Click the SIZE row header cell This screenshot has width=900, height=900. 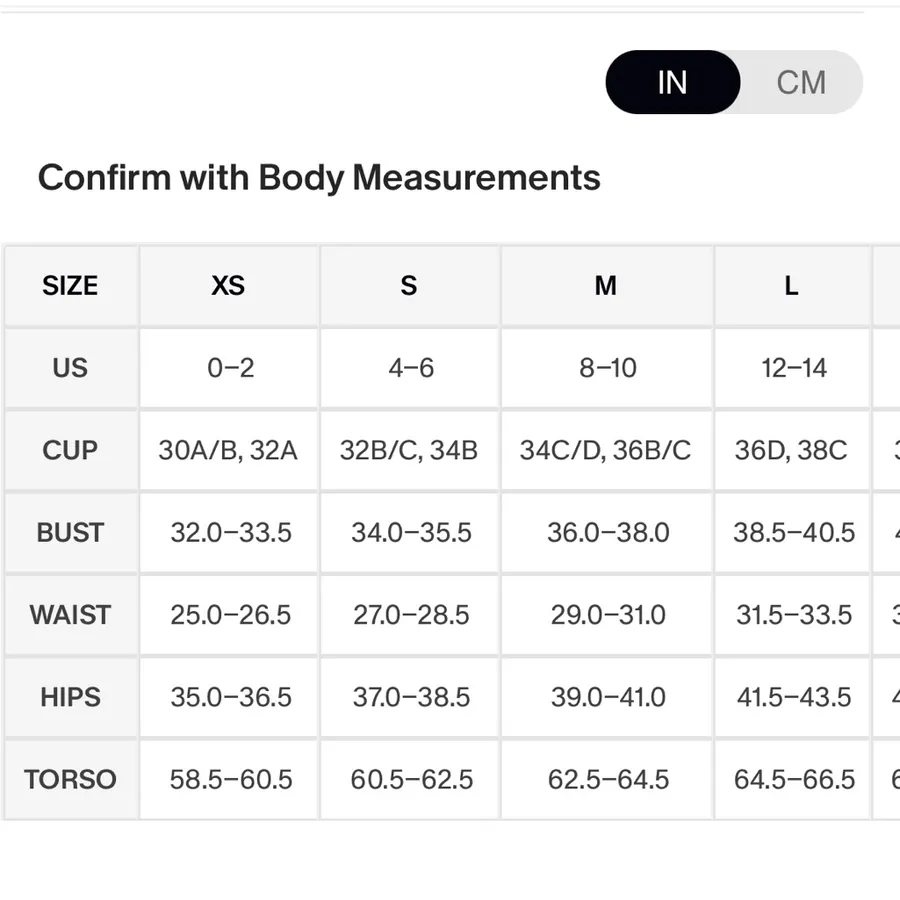[71, 286]
